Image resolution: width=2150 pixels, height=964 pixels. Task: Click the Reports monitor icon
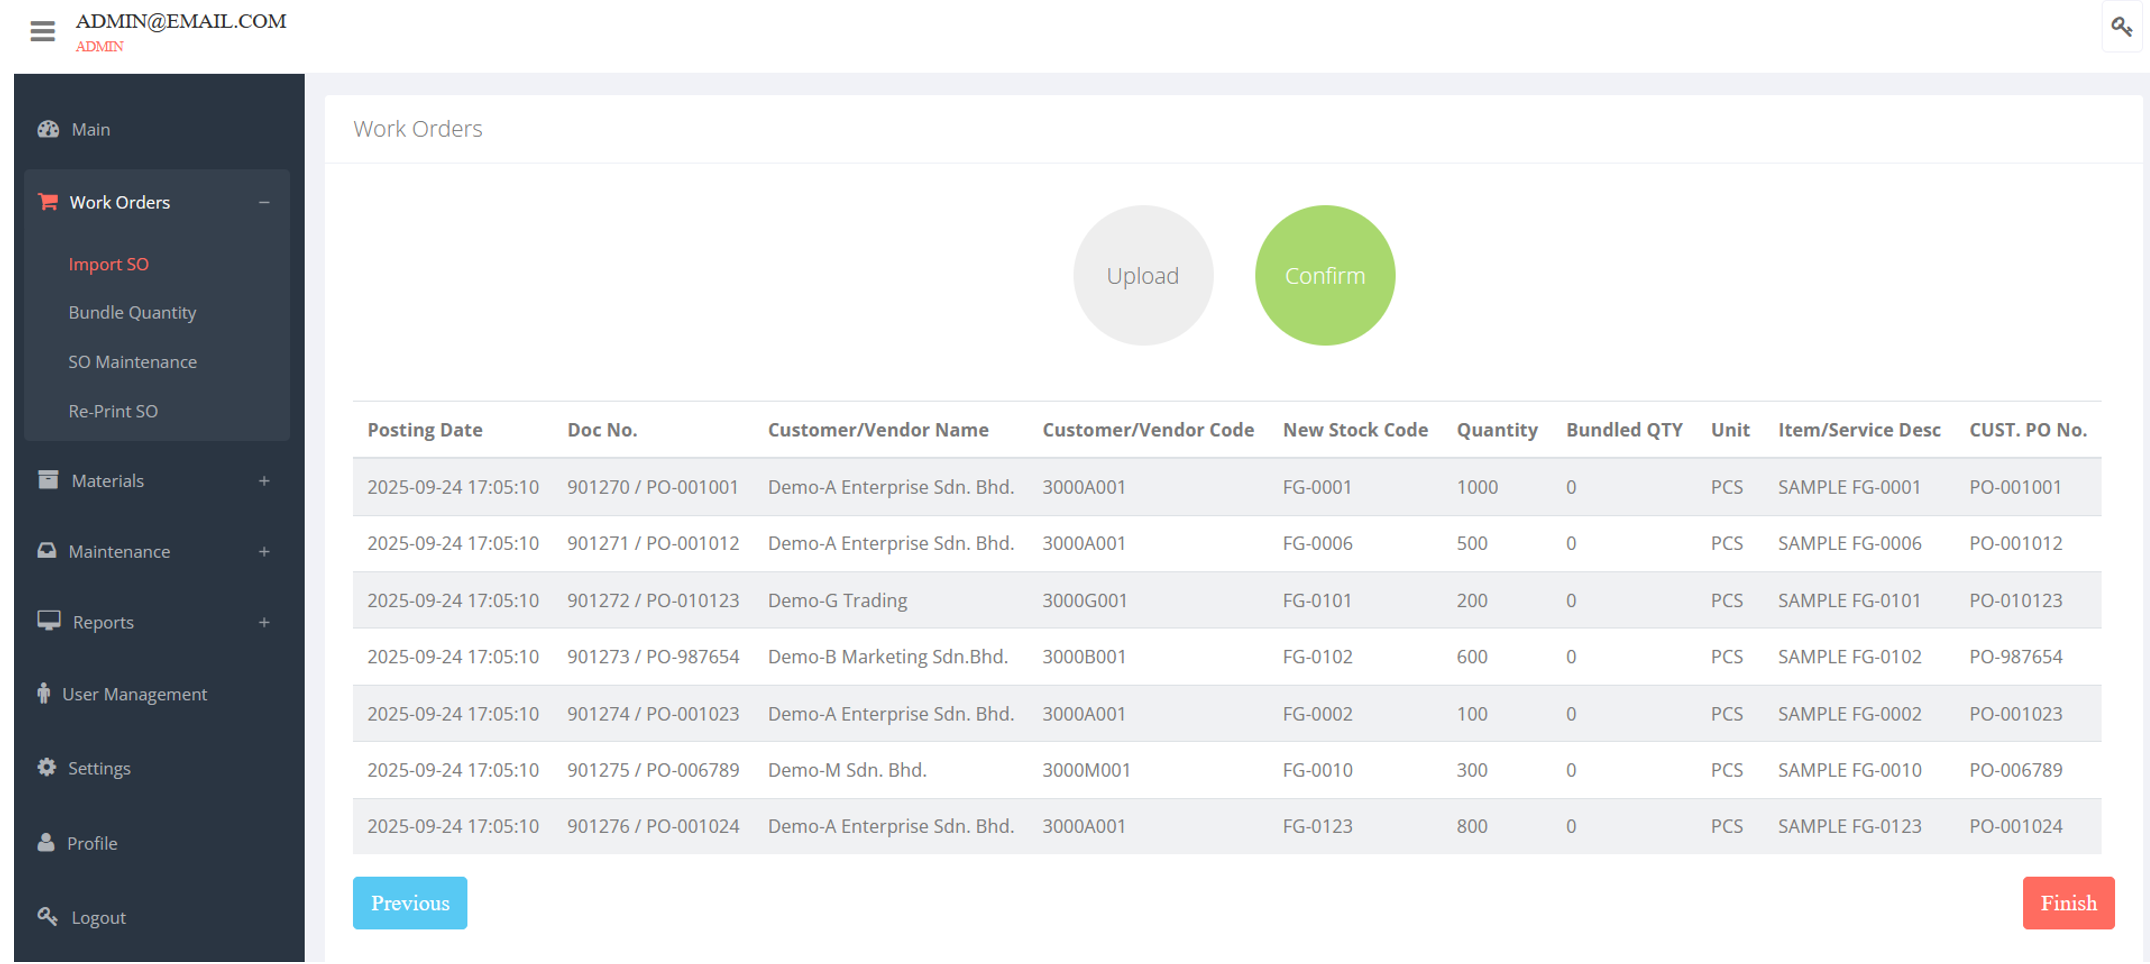pyautogui.click(x=49, y=621)
